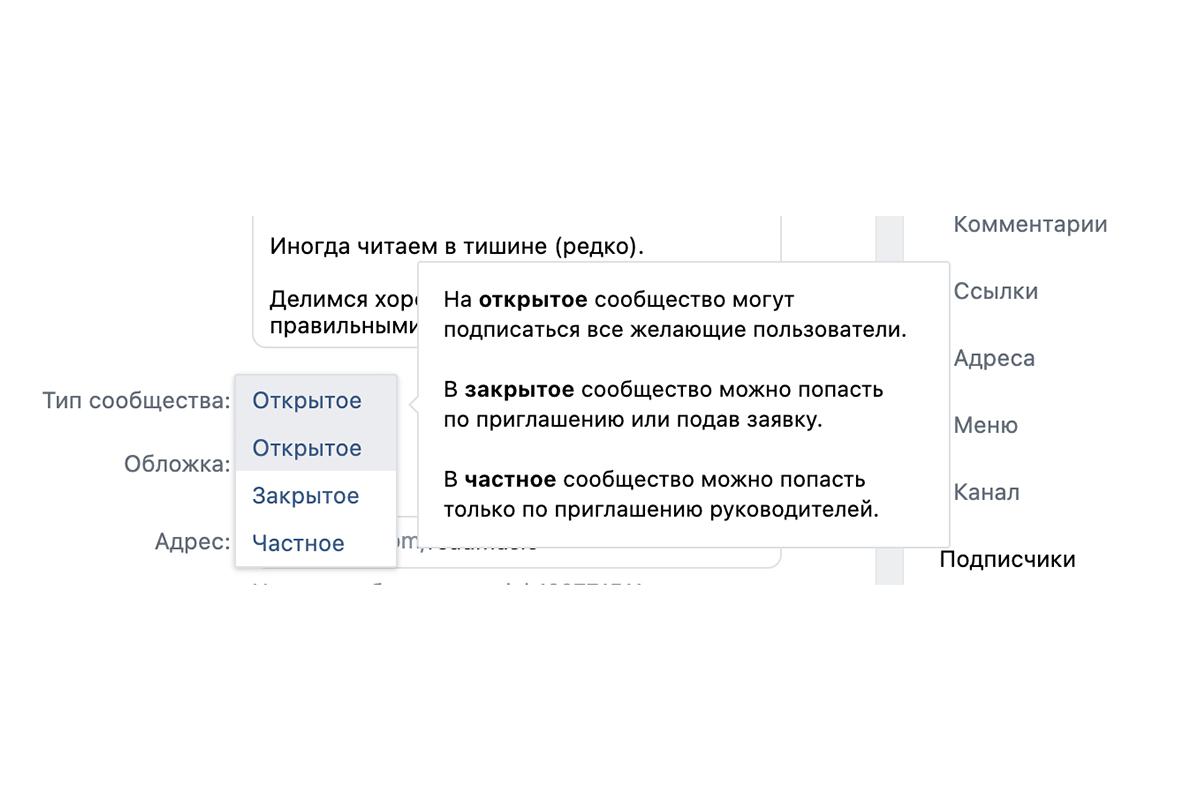The image size is (1200, 800).
Task: Open the "Ссылки" section
Action: coord(996,291)
